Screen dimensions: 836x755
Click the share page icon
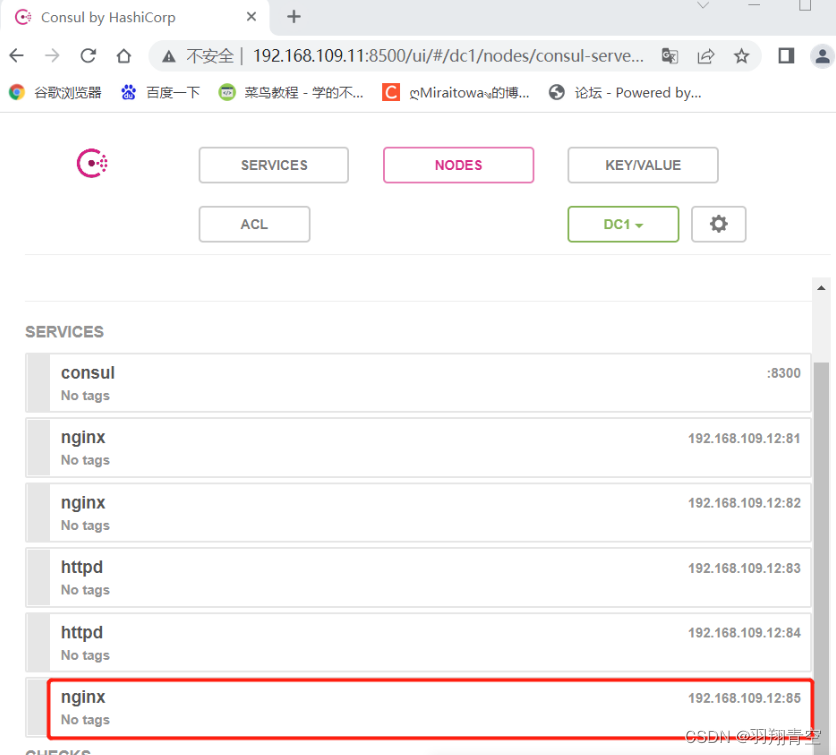pyautogui.click(x=705, y=55)
